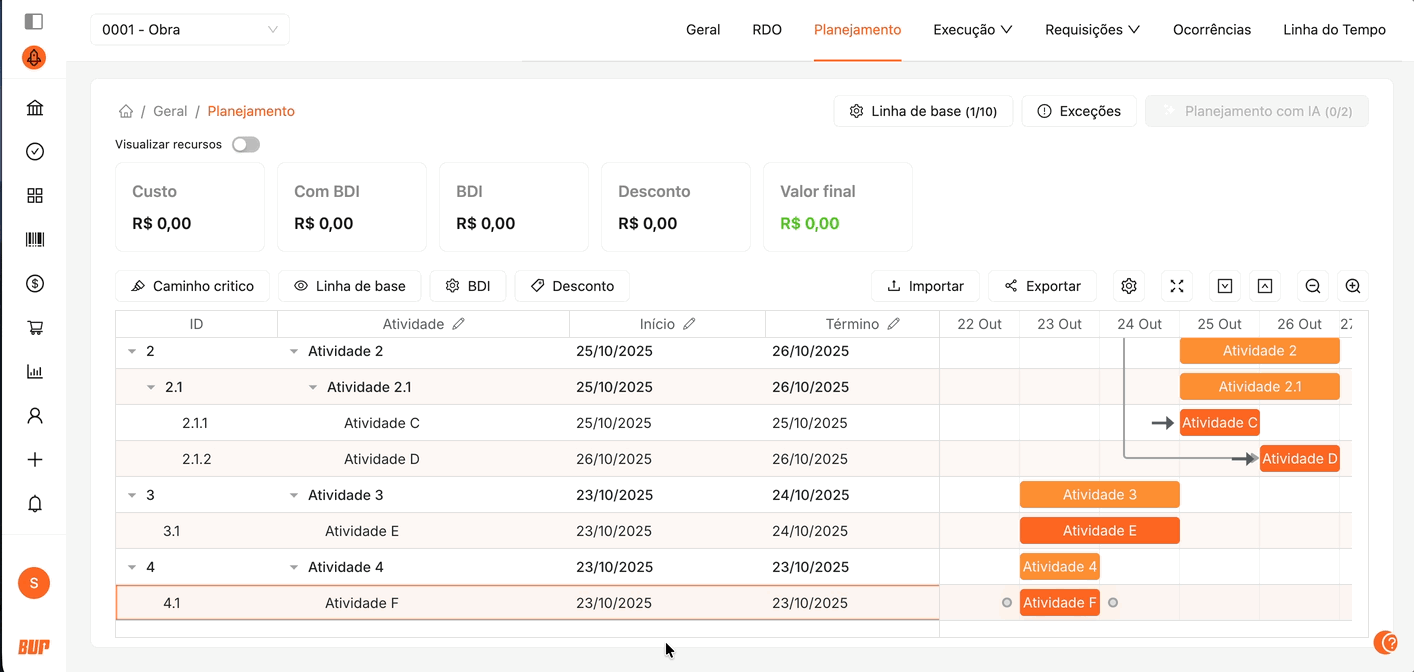Open the shopping cart sidebar icon
Image resolution: width=1414 pixels, height=672 pixels.
(35, 328)
